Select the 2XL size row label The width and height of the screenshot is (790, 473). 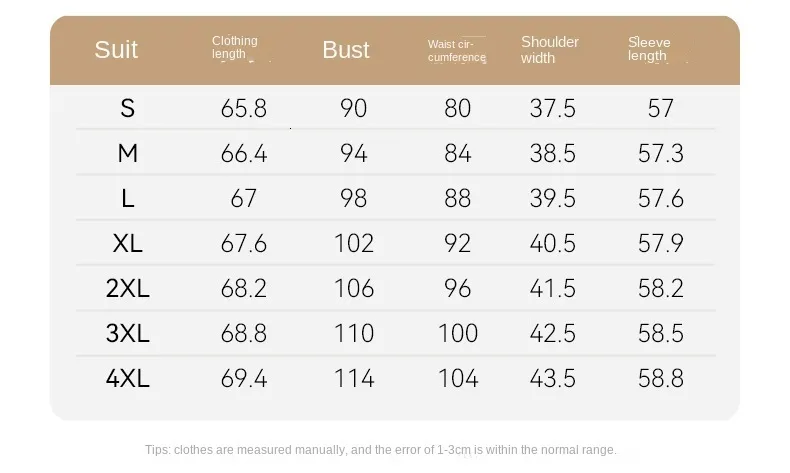pyautogui.click(x=127, y=288)
